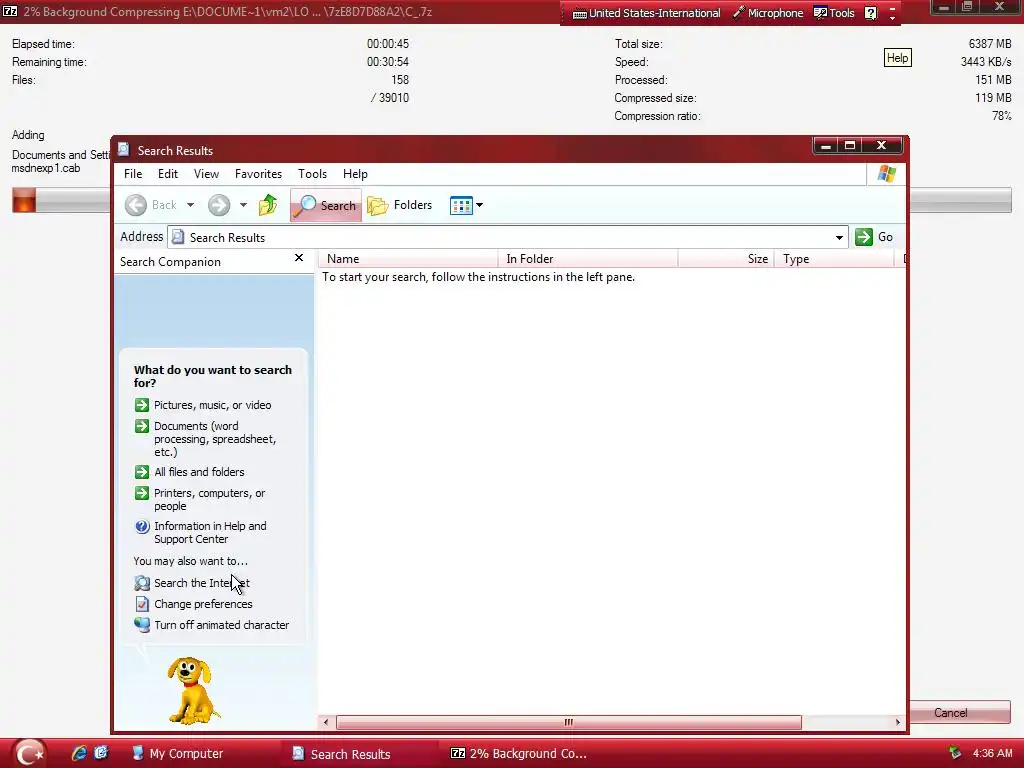1024x768 pixels.
Task: Search for Pictures, music, or video
Action: pos(212,405)
